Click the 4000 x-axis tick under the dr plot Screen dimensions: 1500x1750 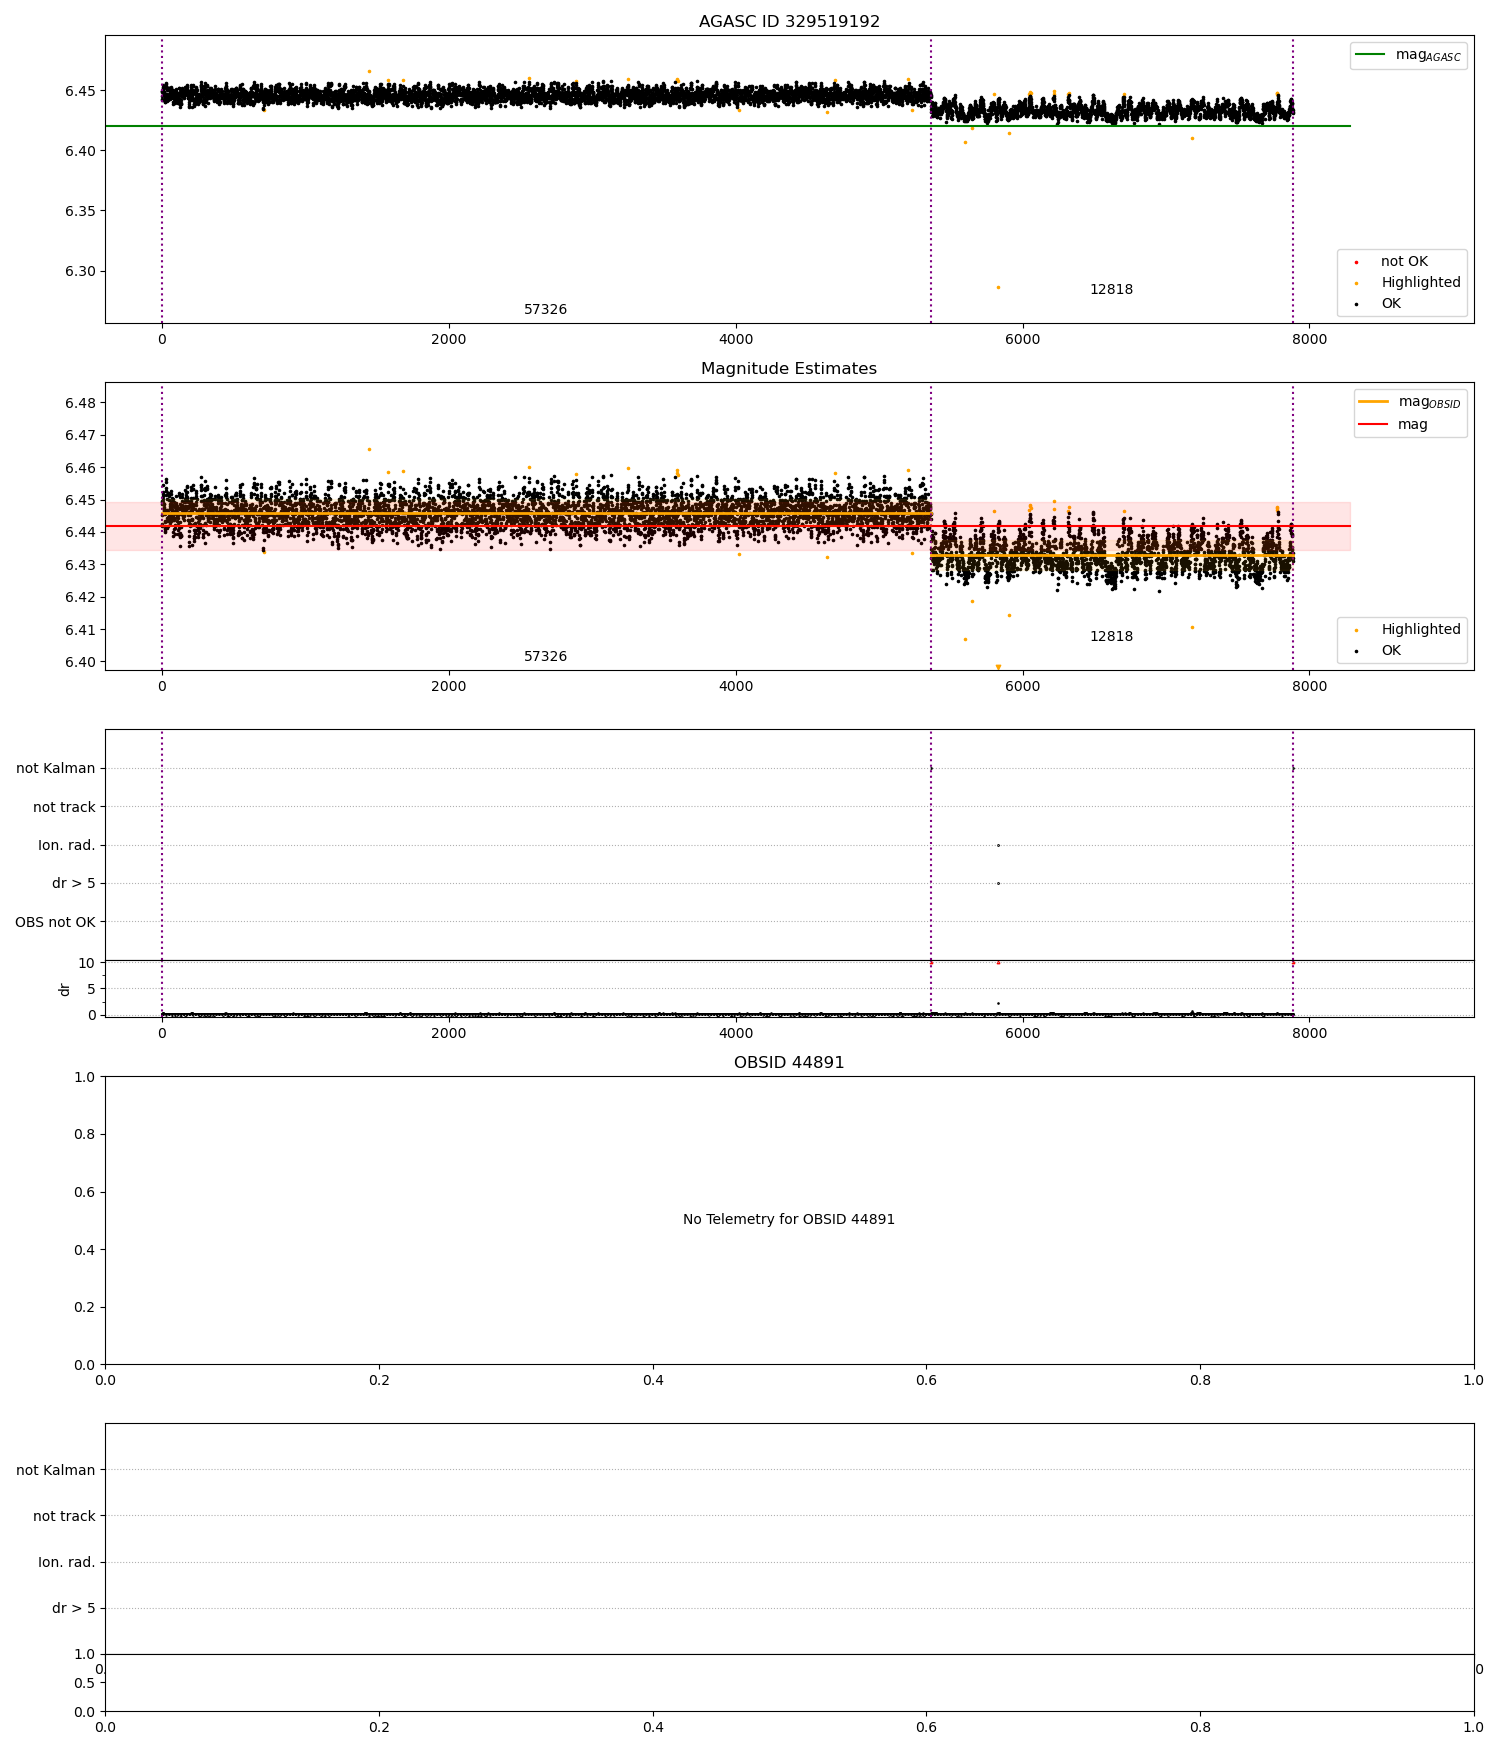[736, 1033]
